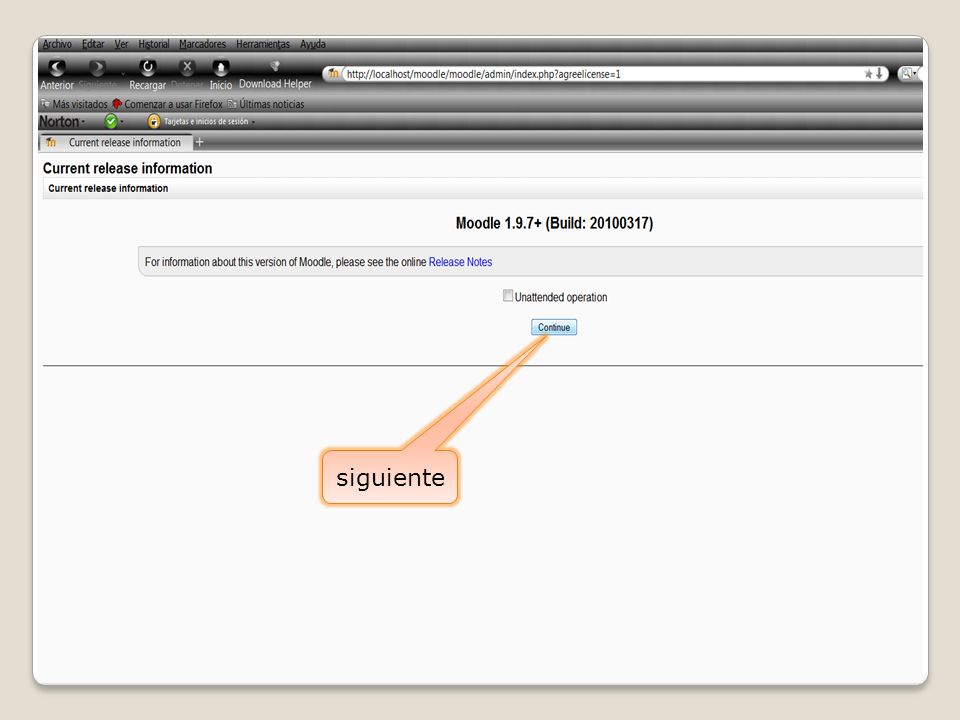
Task: Open the Últimas noticias feed bookmark
Action: (266, 104)
